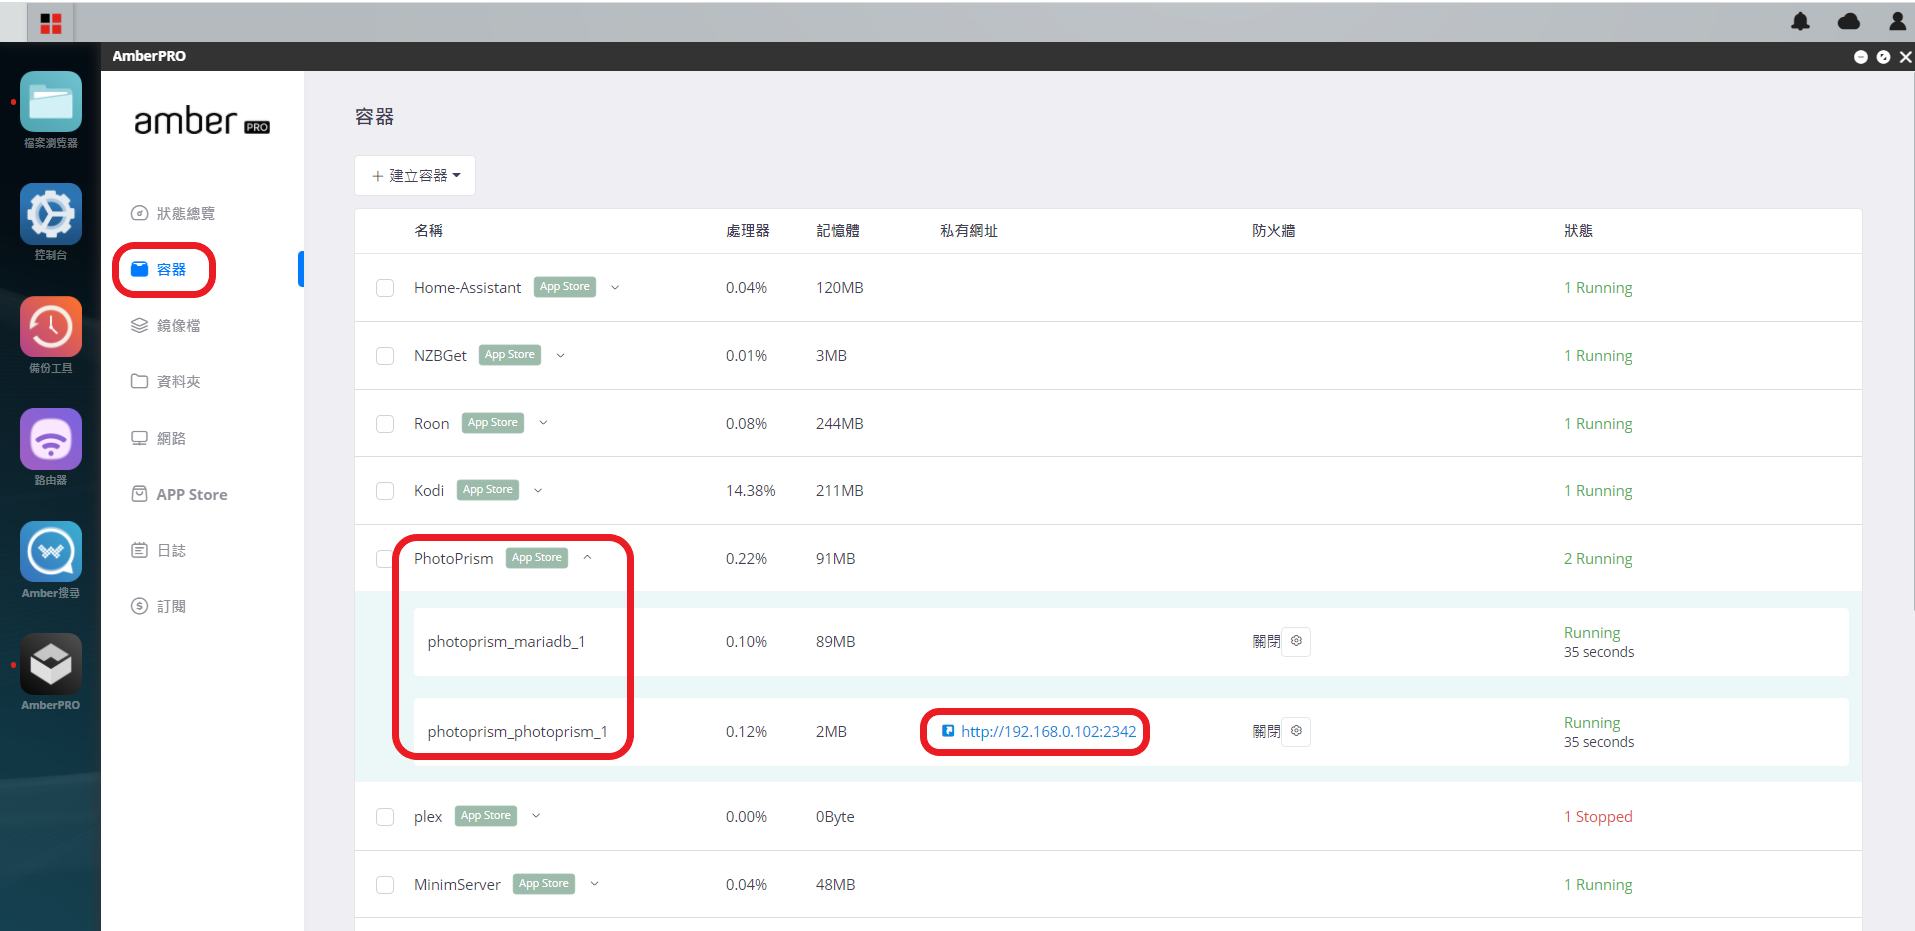Click the 2 Running status of PhotoPrism
This screenshot has height=931, width=1915.
[1598, 559]
